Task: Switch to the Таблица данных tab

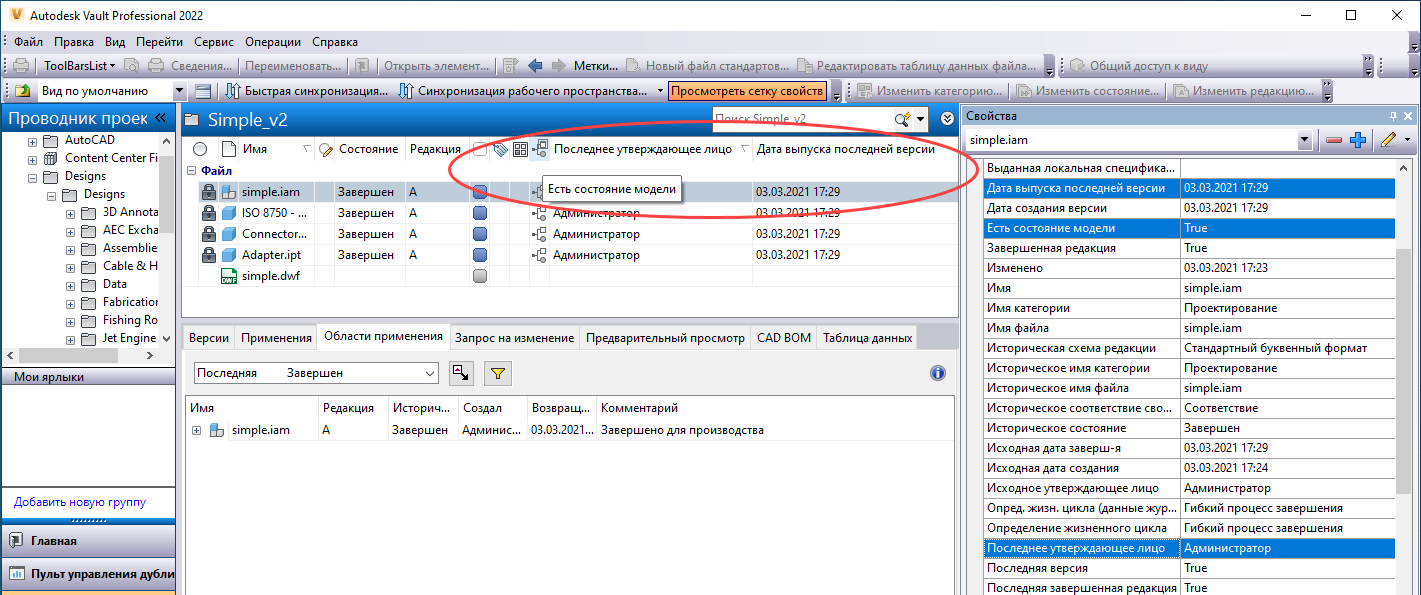Action: coord(867,338)
